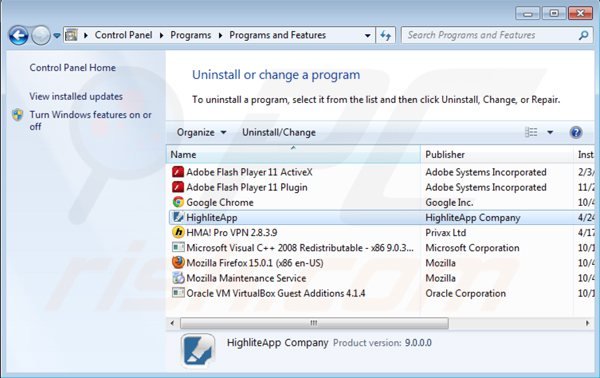Sort list by Name column header
Screen dimensions: 600x378
(293, 155)
